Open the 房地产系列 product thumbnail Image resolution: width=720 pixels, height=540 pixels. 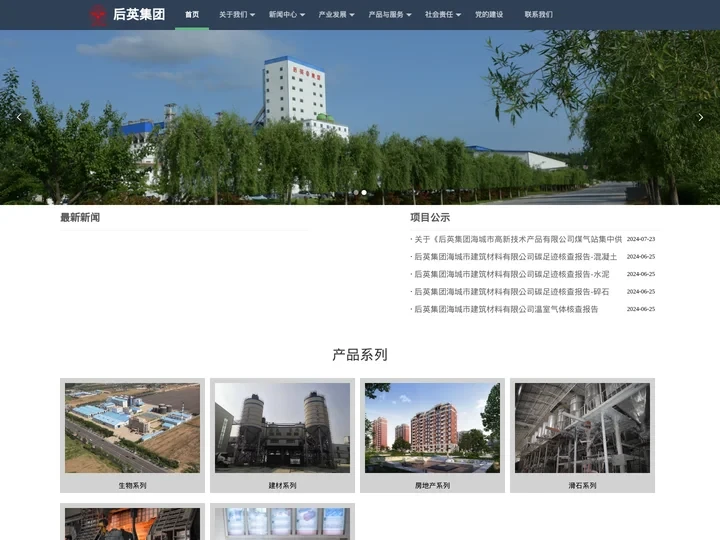point(433,428)
